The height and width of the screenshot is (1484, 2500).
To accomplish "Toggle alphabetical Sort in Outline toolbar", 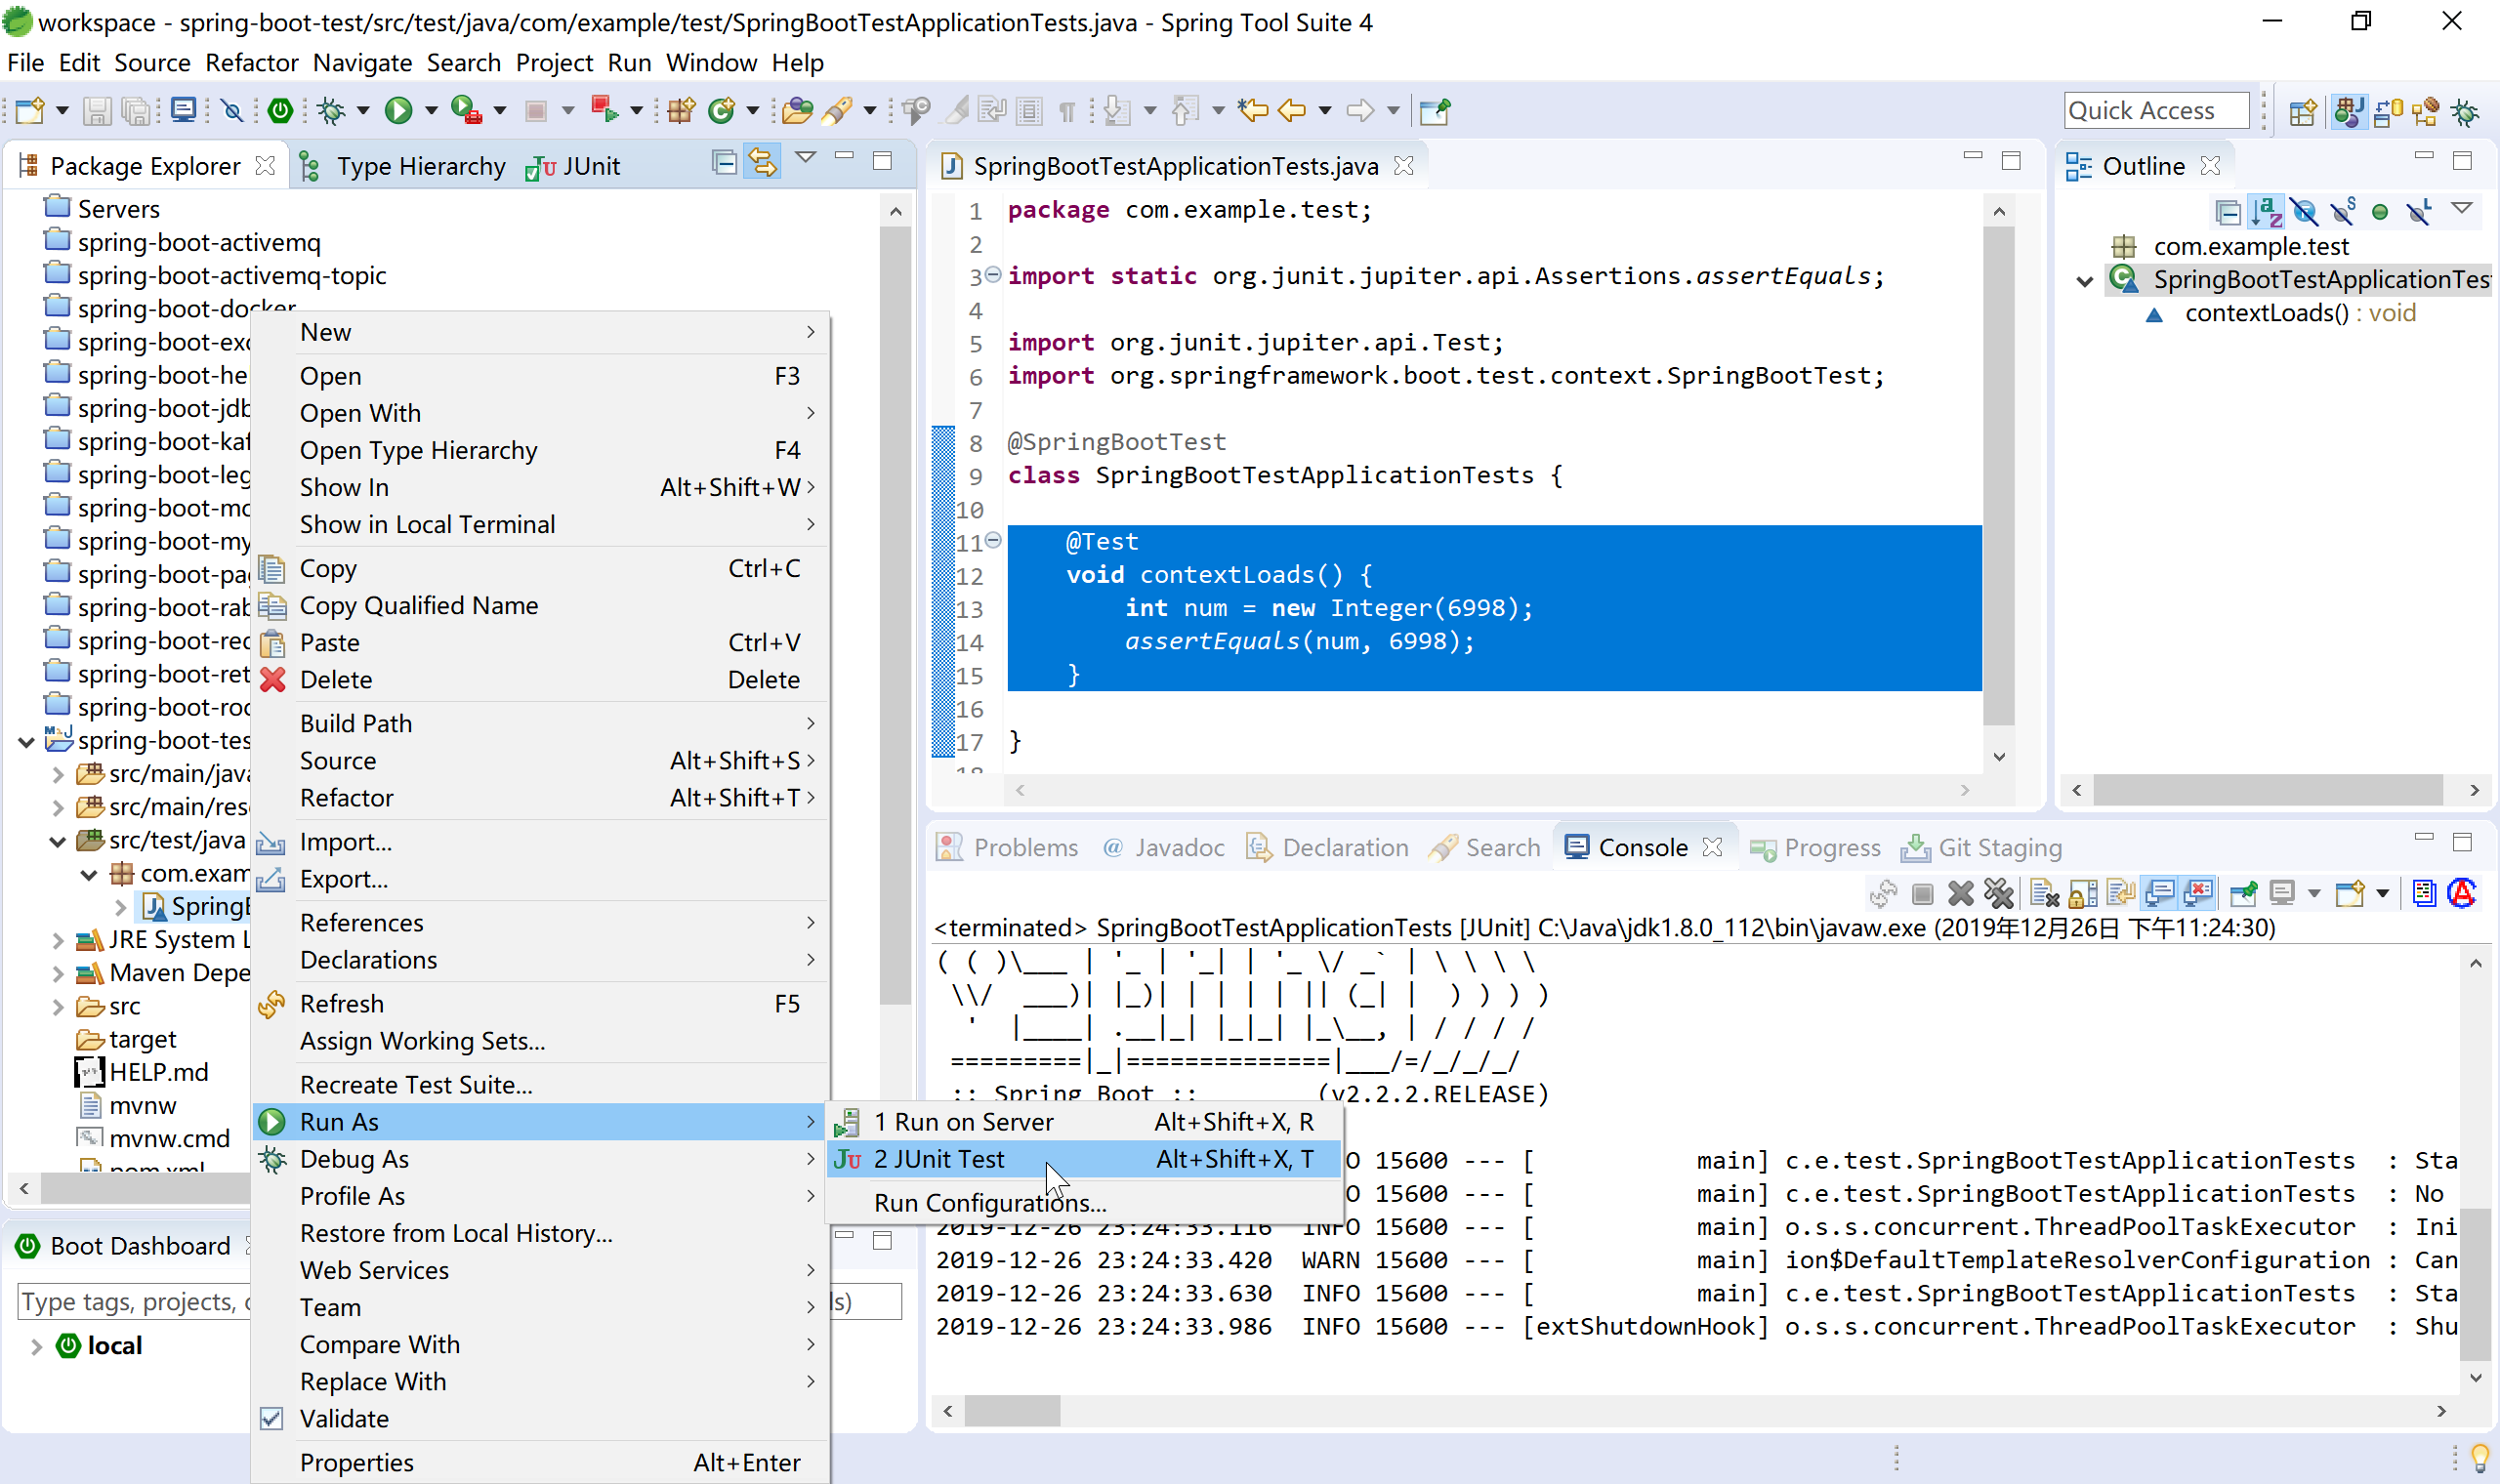I will pos(2267,211).
